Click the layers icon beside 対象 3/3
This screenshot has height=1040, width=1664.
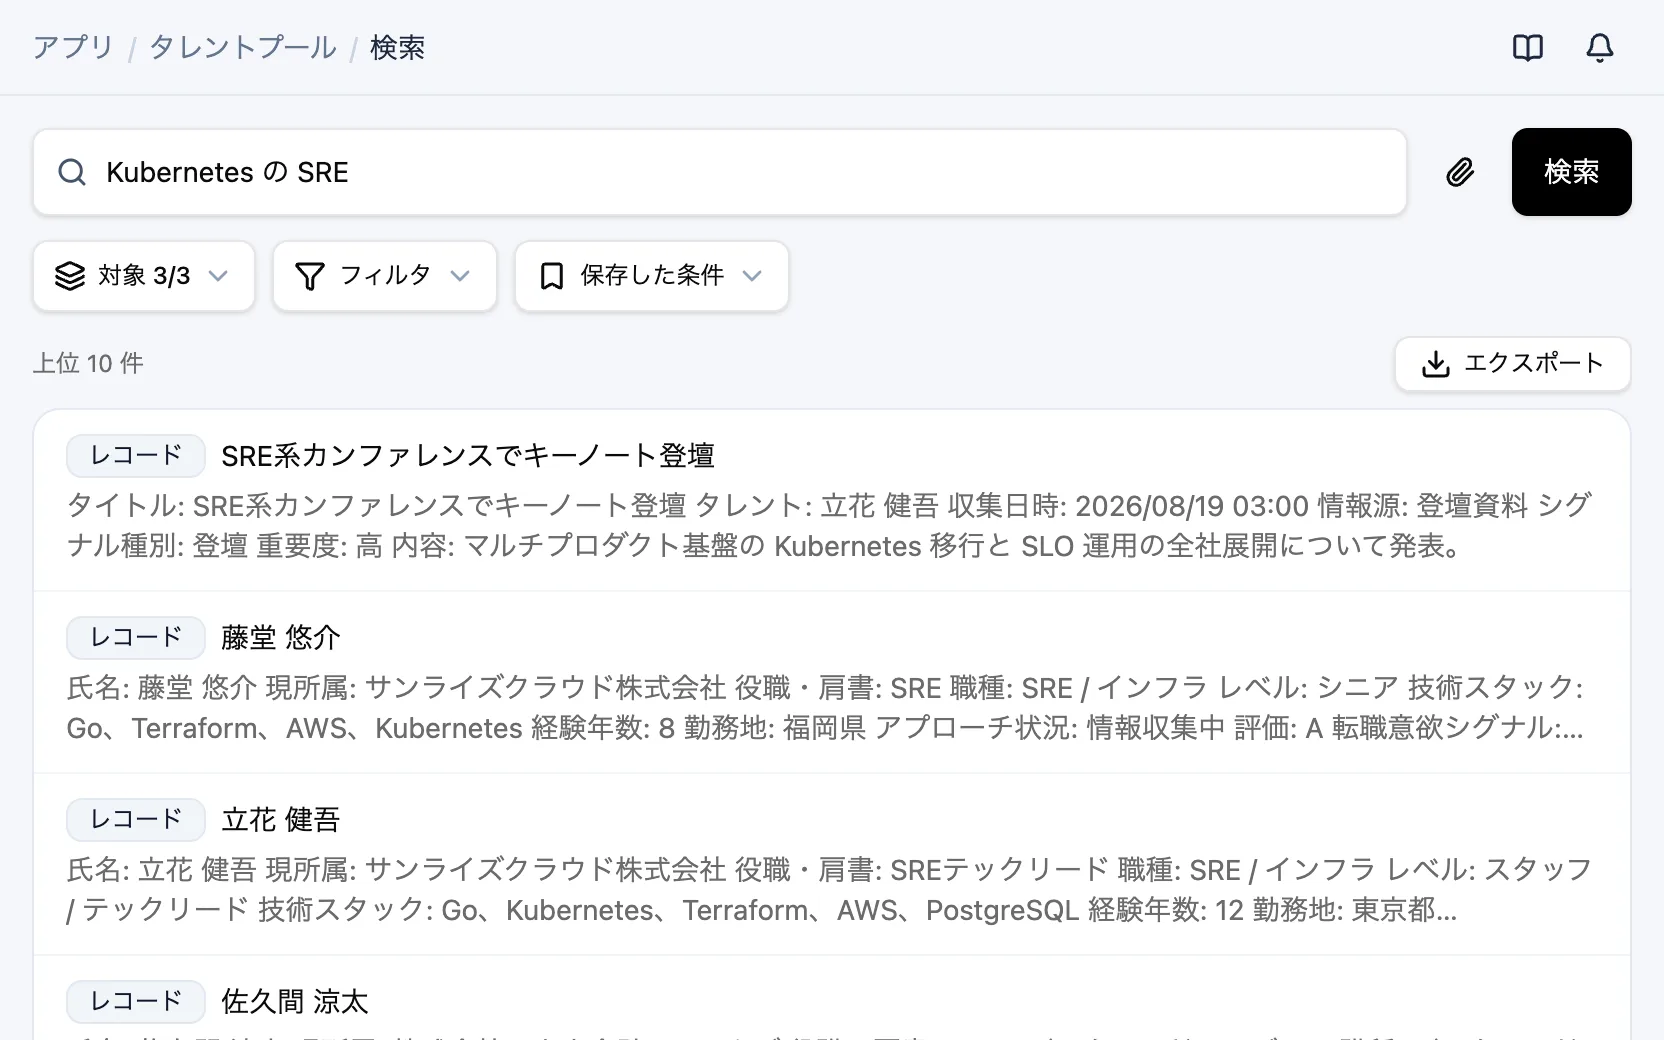pyautogui.click(x=70, y=276)
